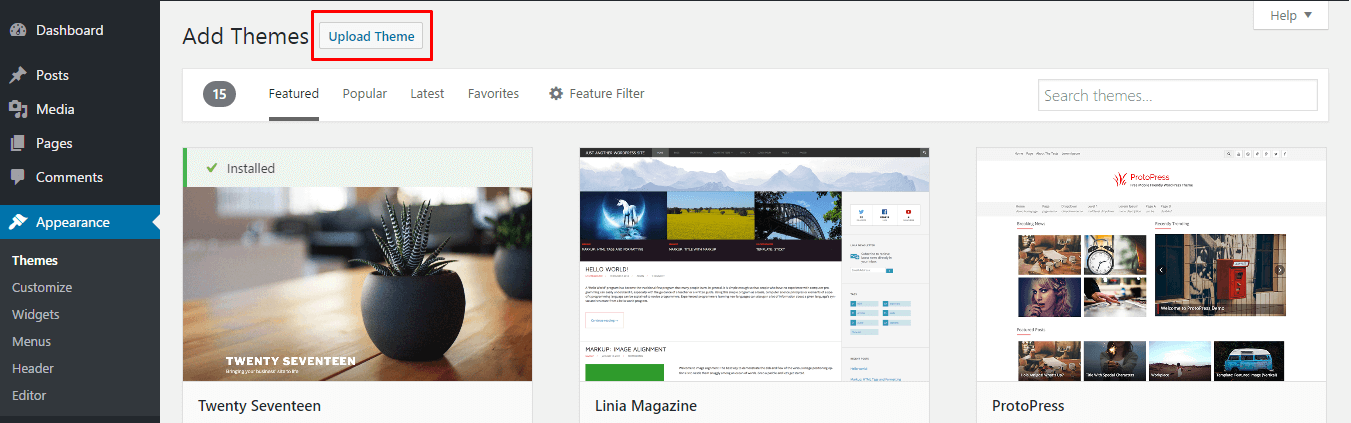Click the Linia Magazine theme name
Image resolution: width=1351 pixels, height=423 pixels.
tap(646, 406)
